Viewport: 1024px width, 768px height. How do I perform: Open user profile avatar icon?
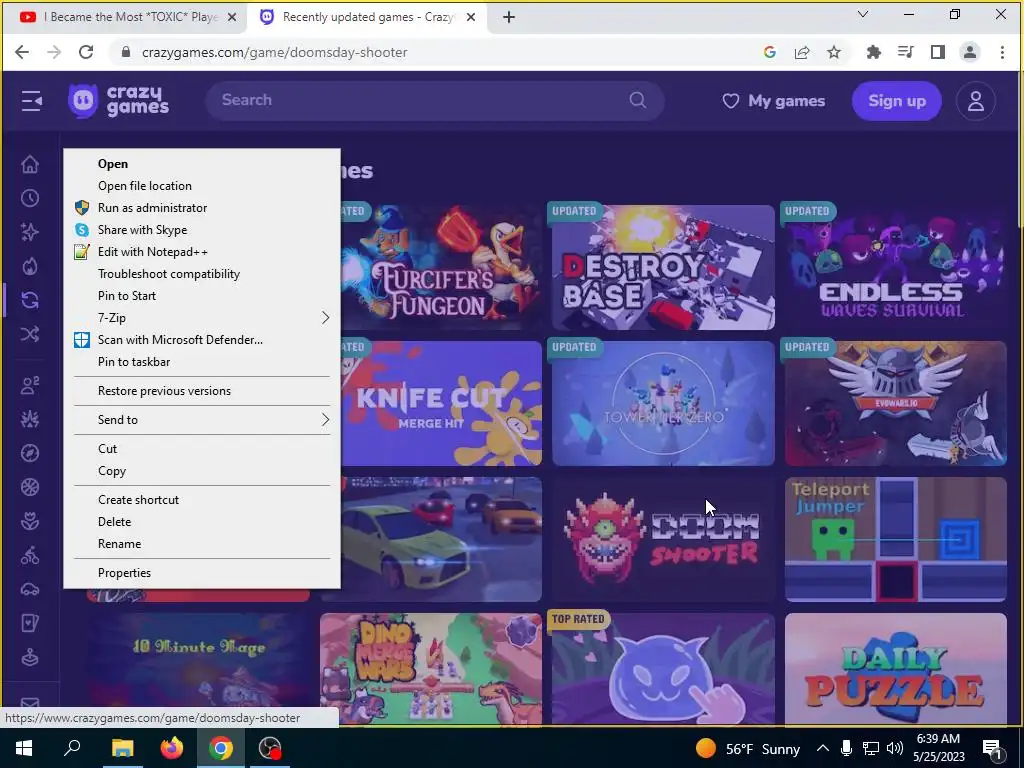pos(976,101)
